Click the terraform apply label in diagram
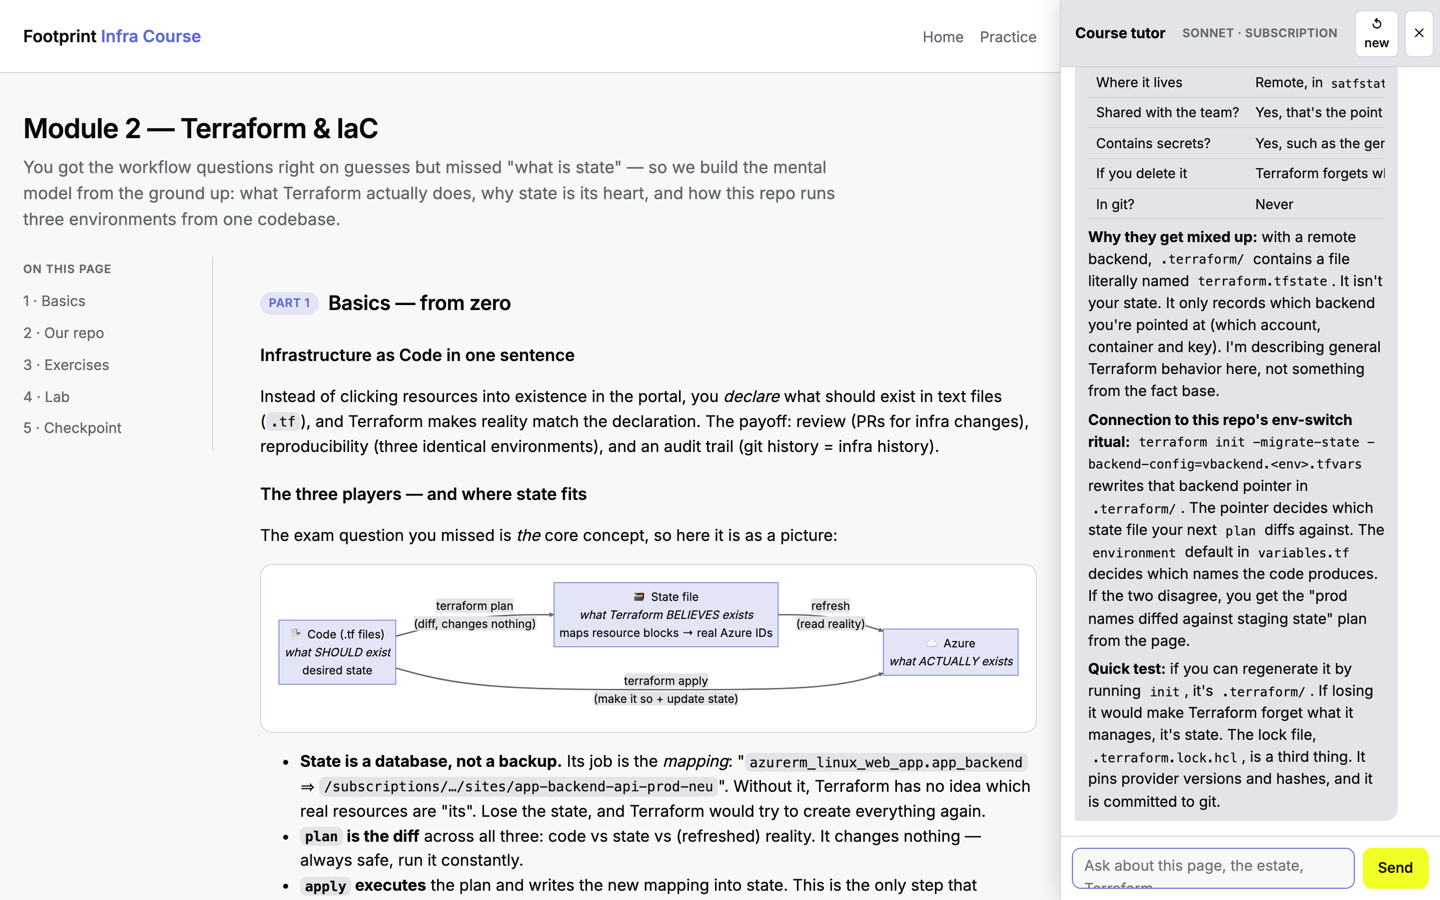The width and height of the screenshot is (1440, 900). 666,681
